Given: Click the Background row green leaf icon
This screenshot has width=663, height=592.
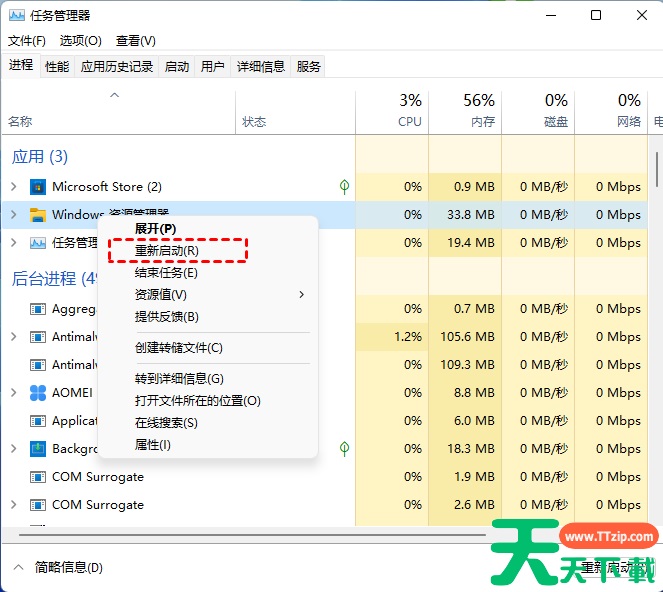Looking at the screenshot, I should tap(345, 449).
